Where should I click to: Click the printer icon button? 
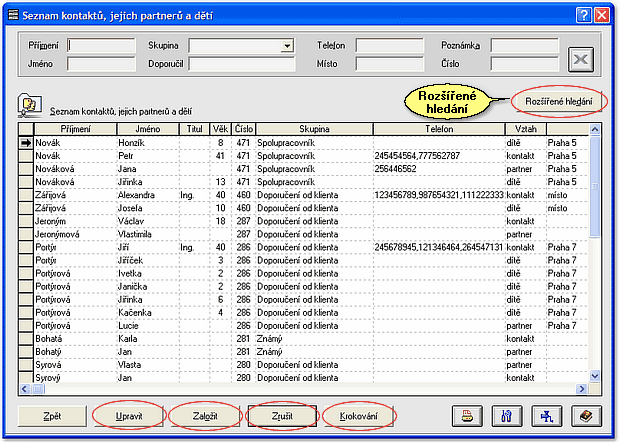[x=465, y=415]
